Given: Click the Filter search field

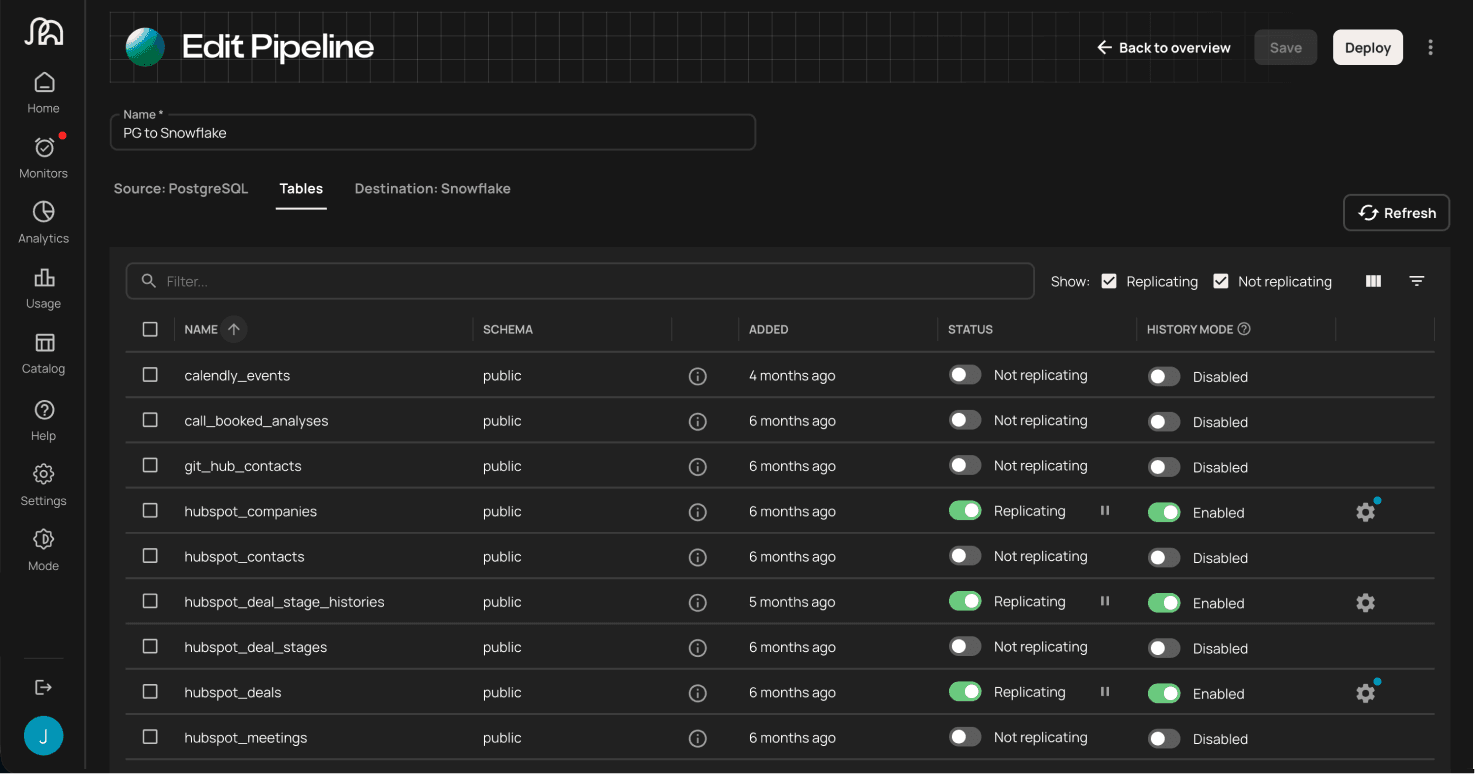Looking at the screenshot, I should tap(580, 281).
